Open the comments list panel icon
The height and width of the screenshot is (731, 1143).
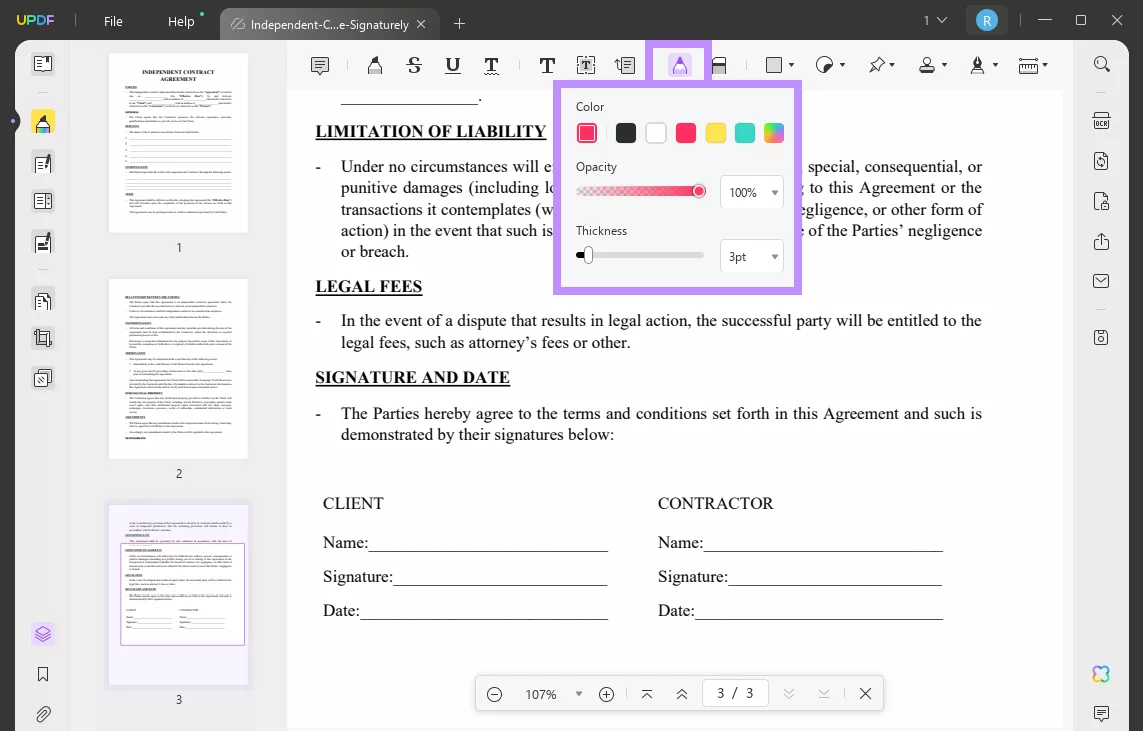[1101, 713]
